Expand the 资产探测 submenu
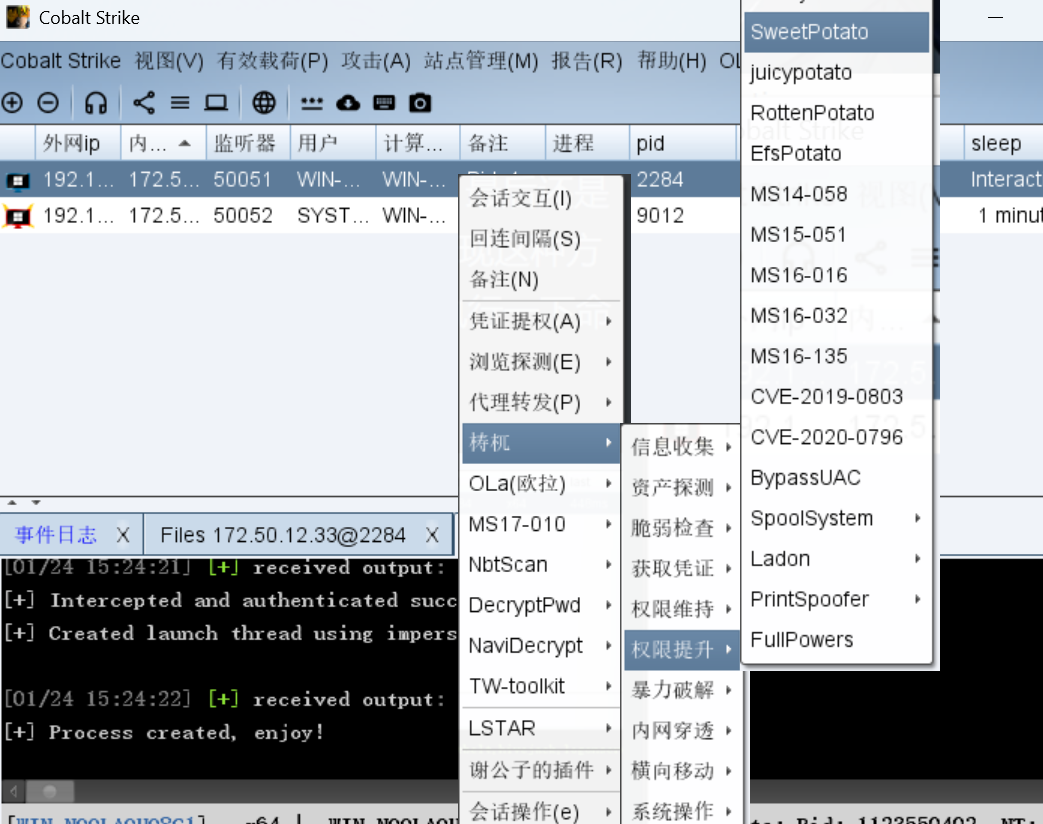Viewport: 1043px width, 824px height. point(682,487)
